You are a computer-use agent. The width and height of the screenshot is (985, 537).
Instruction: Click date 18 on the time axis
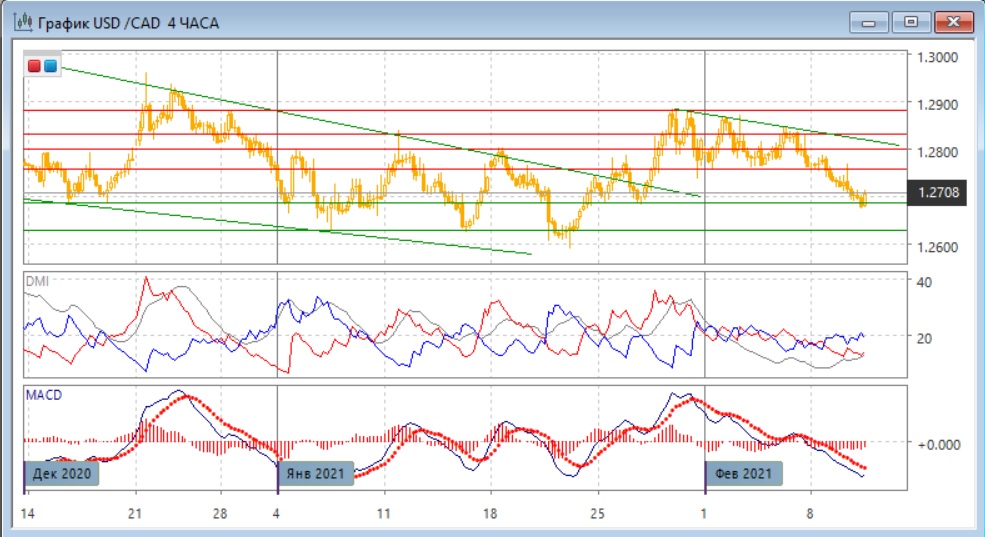(x=490, y=513)
